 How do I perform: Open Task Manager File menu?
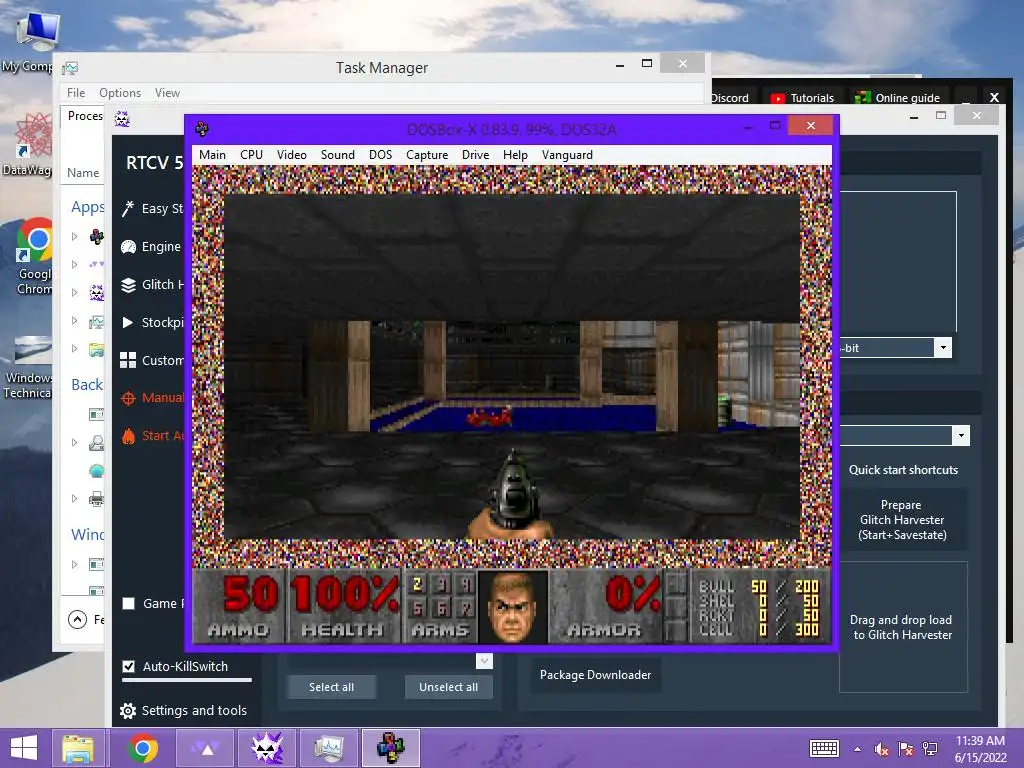[x=76, y=93]
